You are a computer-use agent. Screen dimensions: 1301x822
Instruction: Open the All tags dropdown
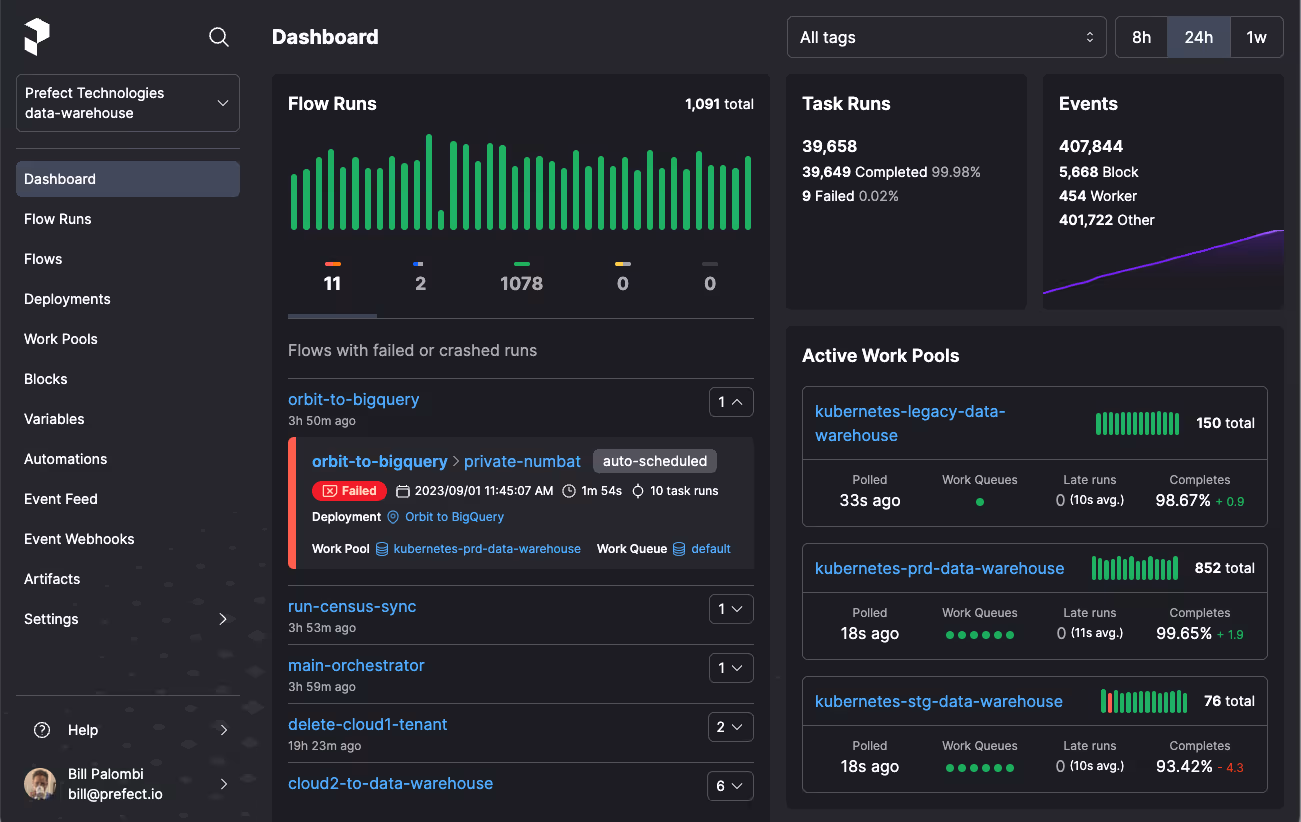(946, 37)
